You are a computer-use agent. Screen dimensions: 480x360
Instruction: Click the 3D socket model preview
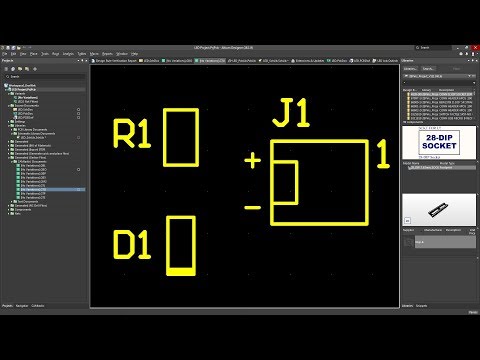(439, 210)
